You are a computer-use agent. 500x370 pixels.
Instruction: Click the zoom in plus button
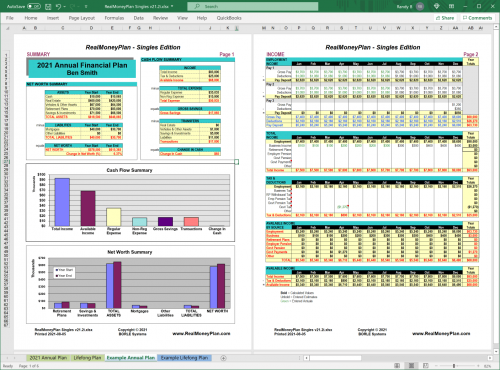pyautogui.click(x=479, y=366)
